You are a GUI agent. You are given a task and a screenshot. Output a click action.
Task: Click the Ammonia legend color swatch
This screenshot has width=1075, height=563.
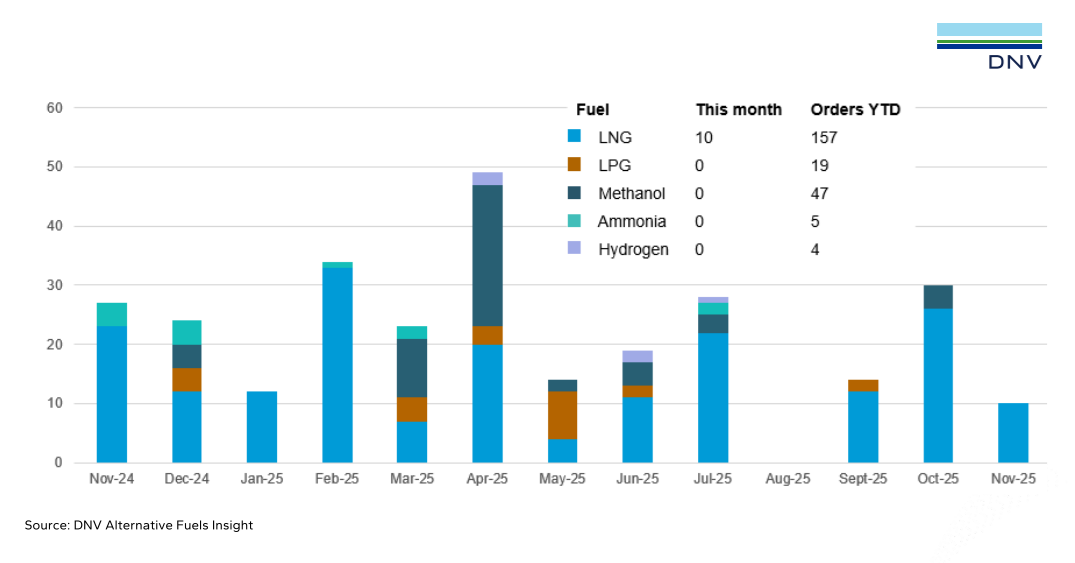(574, 221)
